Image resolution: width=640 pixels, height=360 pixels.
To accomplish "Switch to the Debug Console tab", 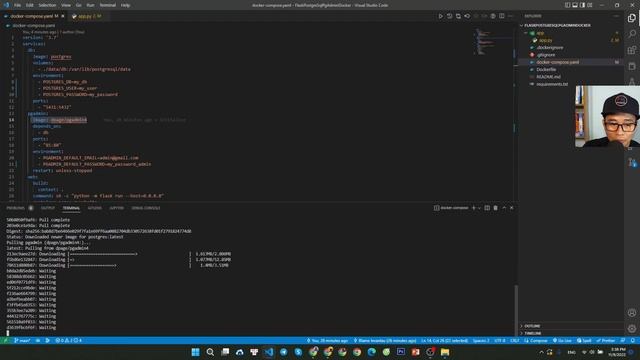I will click(x=146, y=208).
